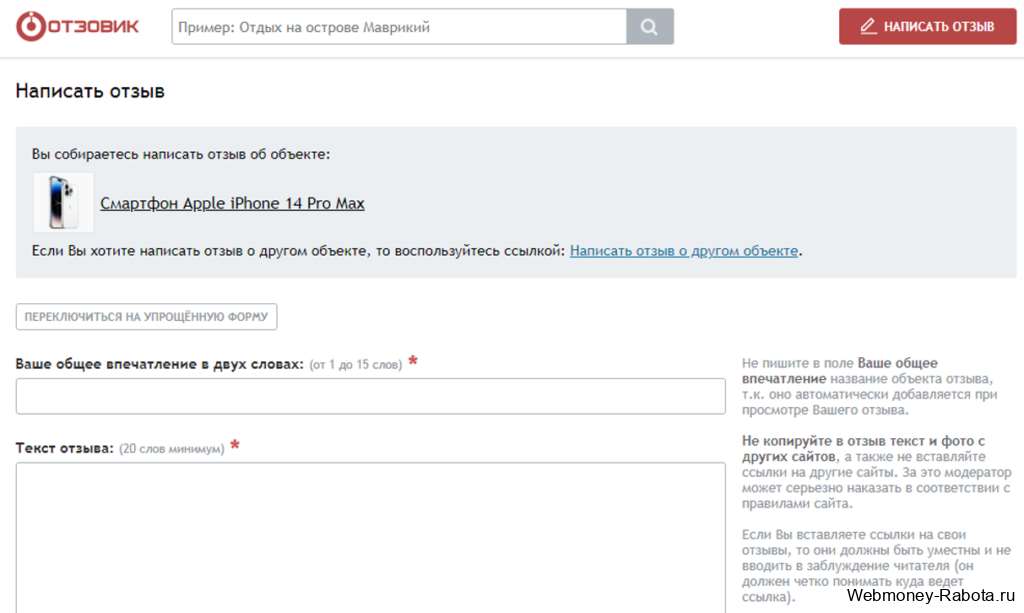The height and width of the screenshot is (613, 1024).
Task: Open the iPhone 14 Pro Max thumbnail
Action: coord(63,202)
